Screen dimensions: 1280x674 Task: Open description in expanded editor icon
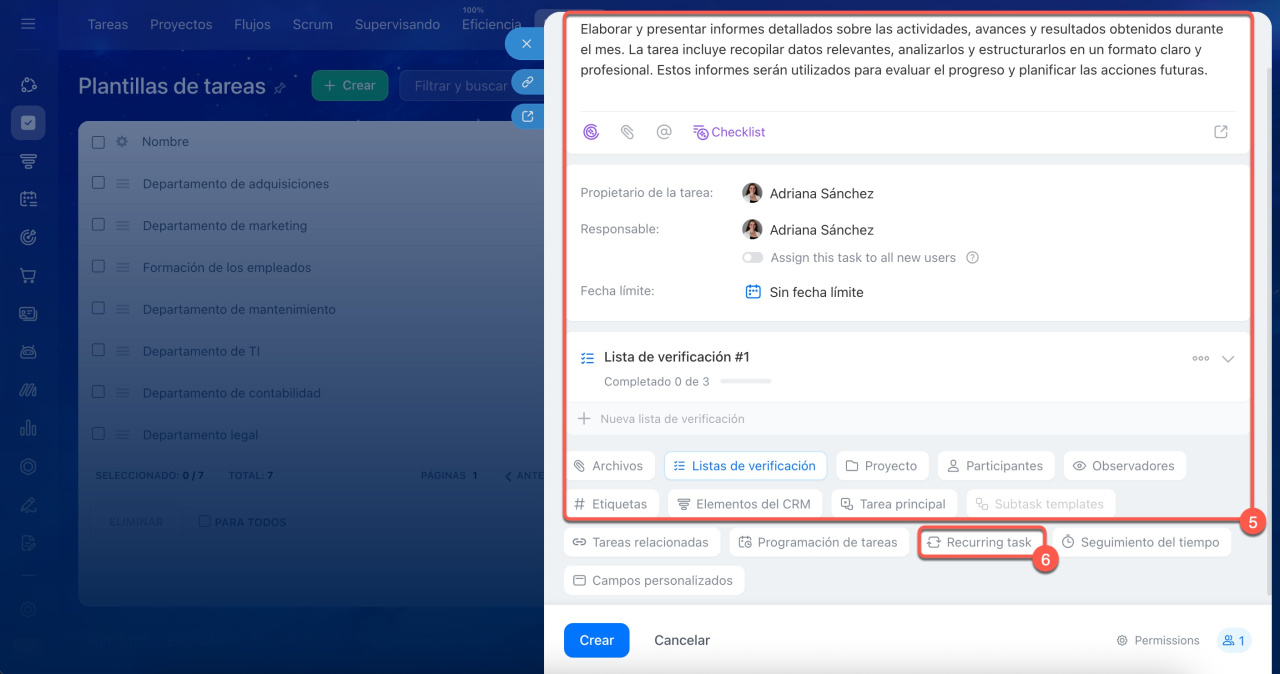[x=1220, y=132]
